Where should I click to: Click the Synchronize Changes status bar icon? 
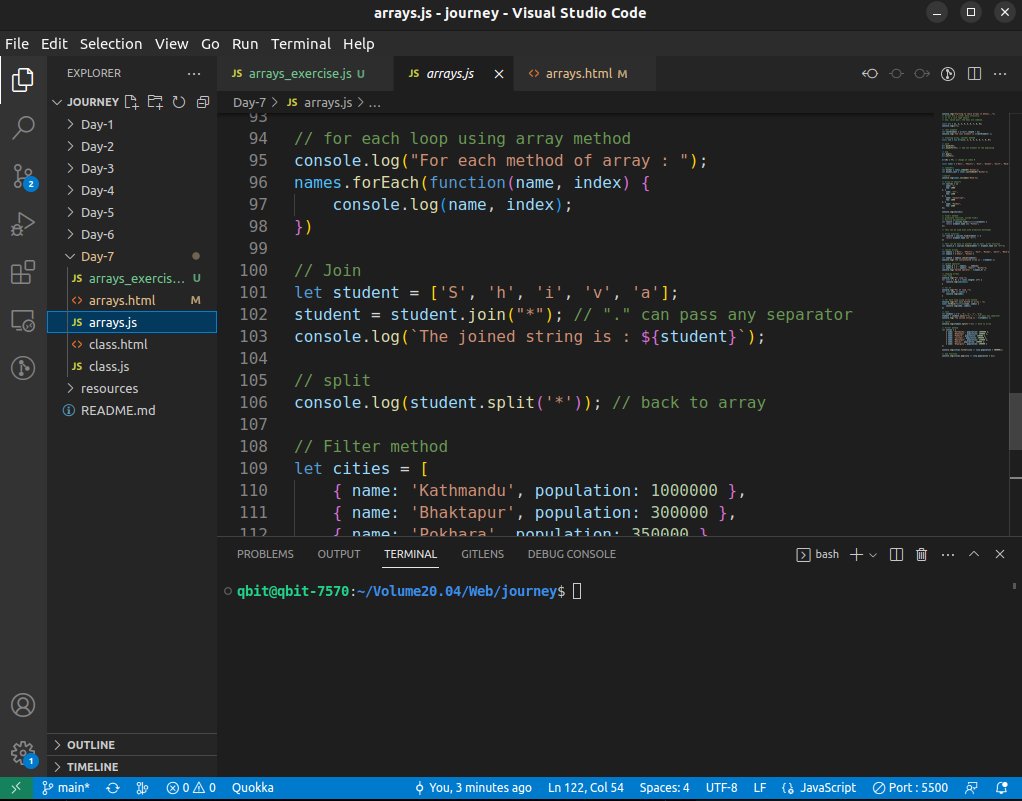tap(113, 788)
